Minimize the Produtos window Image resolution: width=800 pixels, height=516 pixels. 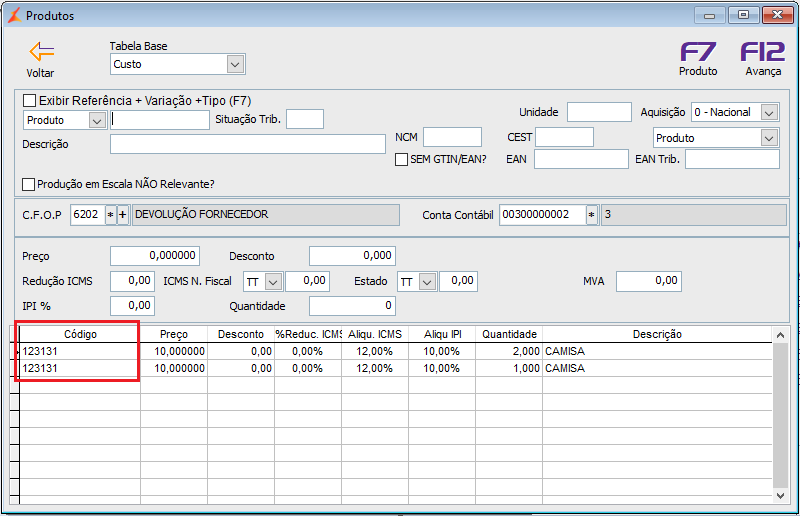[709, 15]
